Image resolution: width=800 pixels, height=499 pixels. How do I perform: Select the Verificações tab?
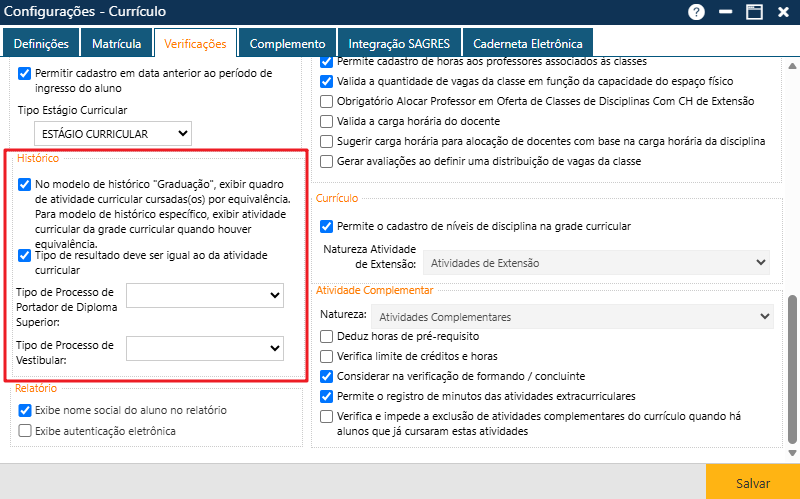point(195,43)
